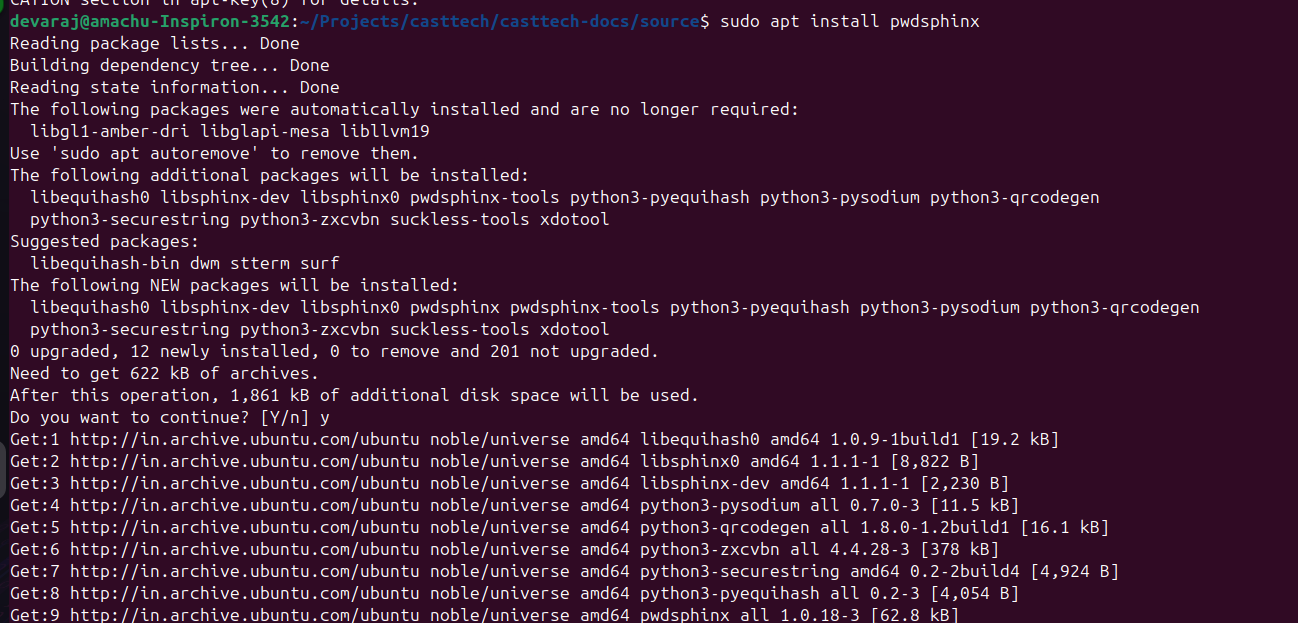Click the small handle at the left window edge
The image size is (1298, 623).
pyautogui.click(x=3, y=461)
